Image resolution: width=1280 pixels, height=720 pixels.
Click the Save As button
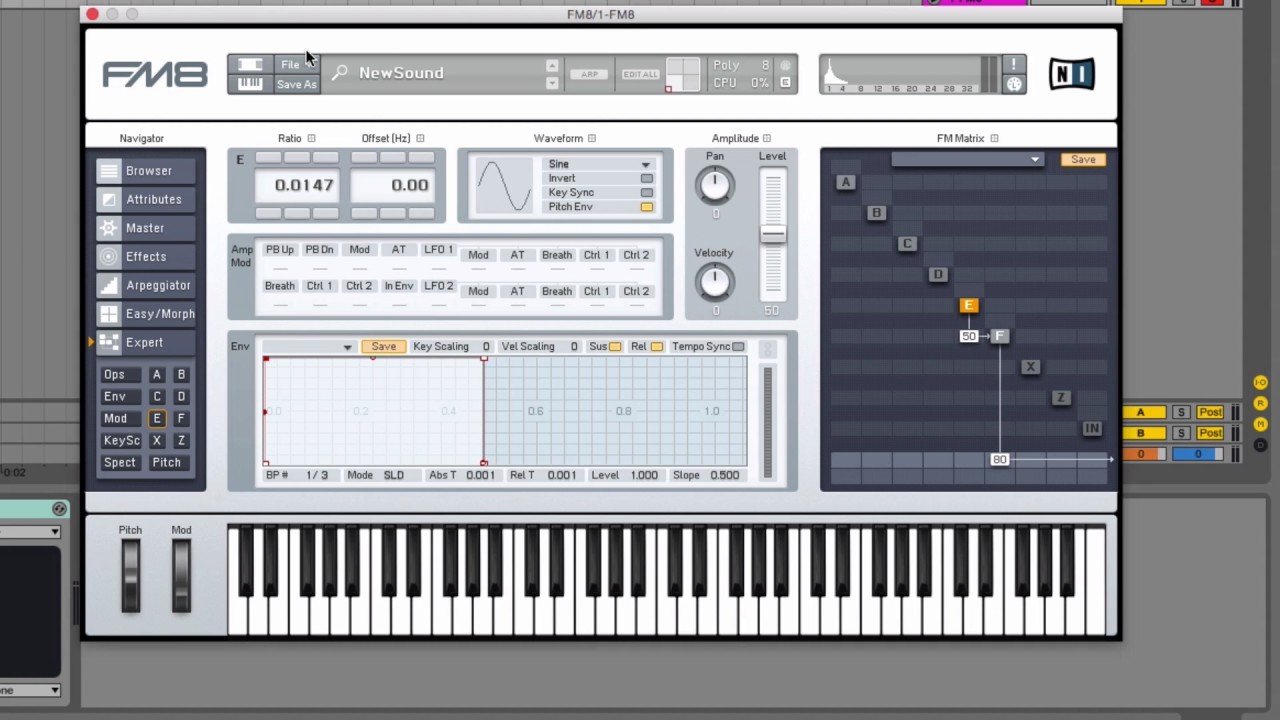click(296, 84)
